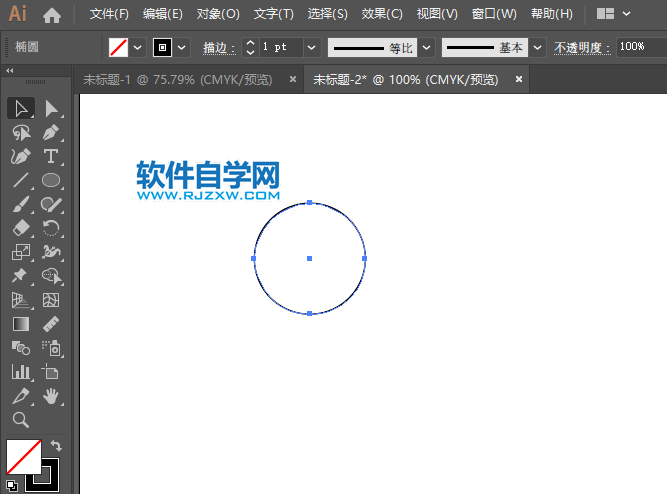
Task: Select the Ellipse tool
Action: tap(51, 180)
